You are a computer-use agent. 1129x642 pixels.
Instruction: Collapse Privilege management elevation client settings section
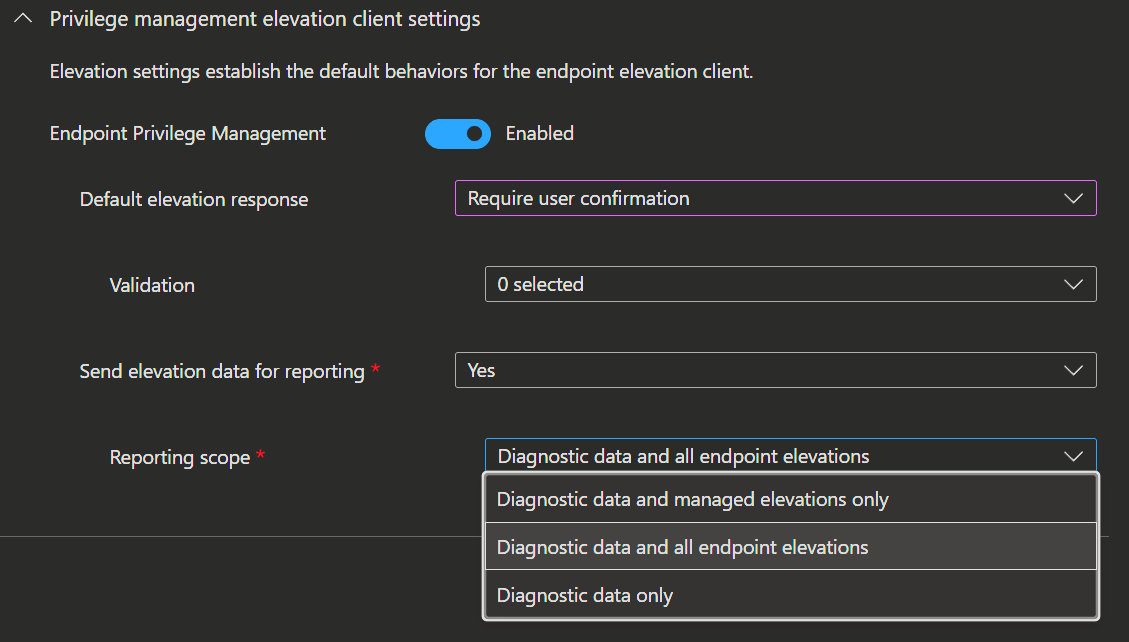(x=23, y=19)
